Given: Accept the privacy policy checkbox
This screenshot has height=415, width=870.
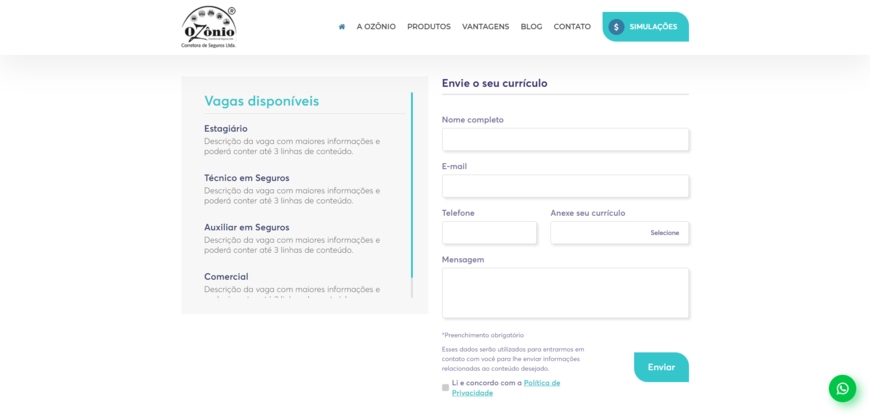Looking at the screenshot, I should [x=446, y=388].
